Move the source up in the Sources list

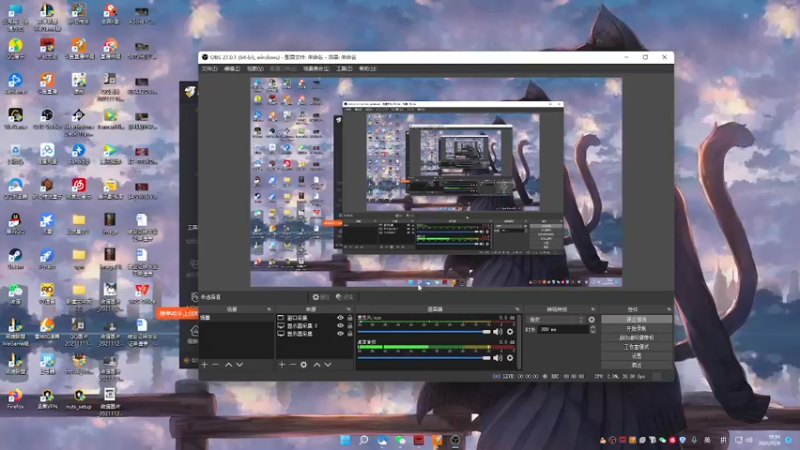317,365
